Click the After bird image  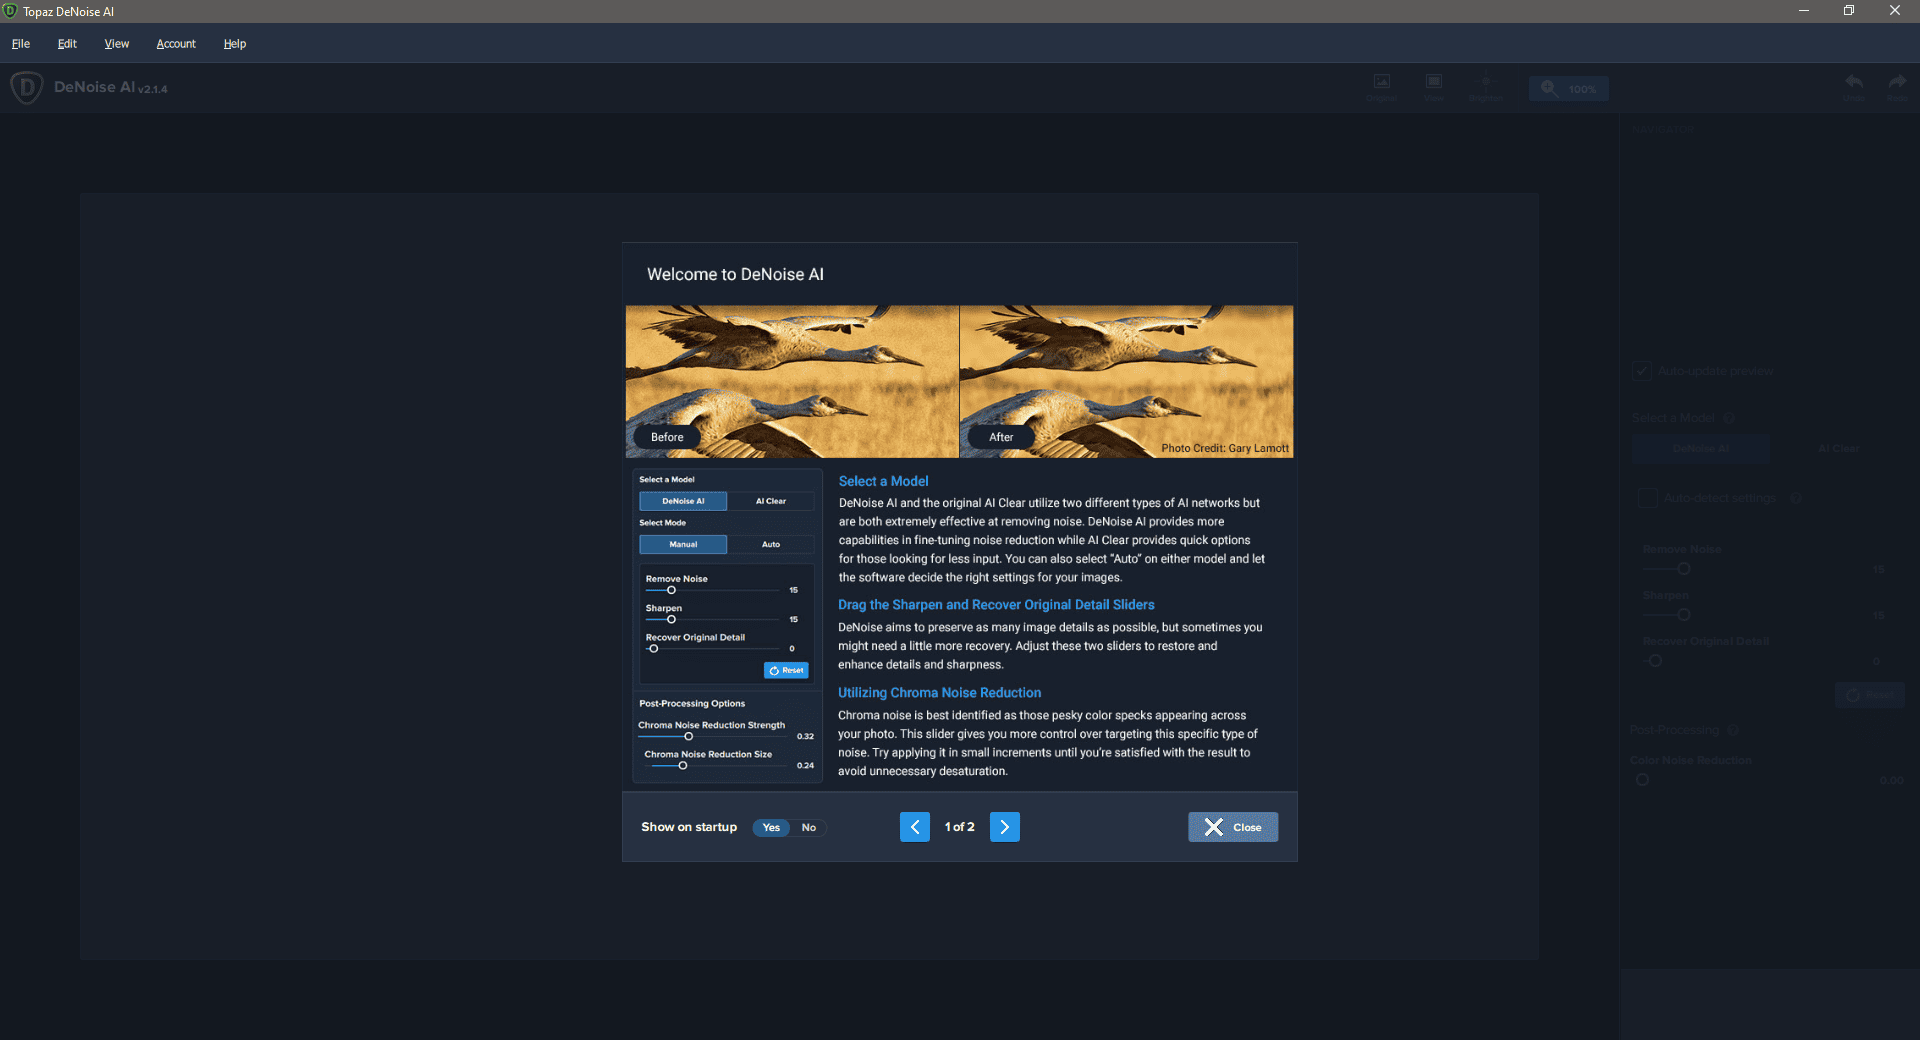click(1126, 381)
